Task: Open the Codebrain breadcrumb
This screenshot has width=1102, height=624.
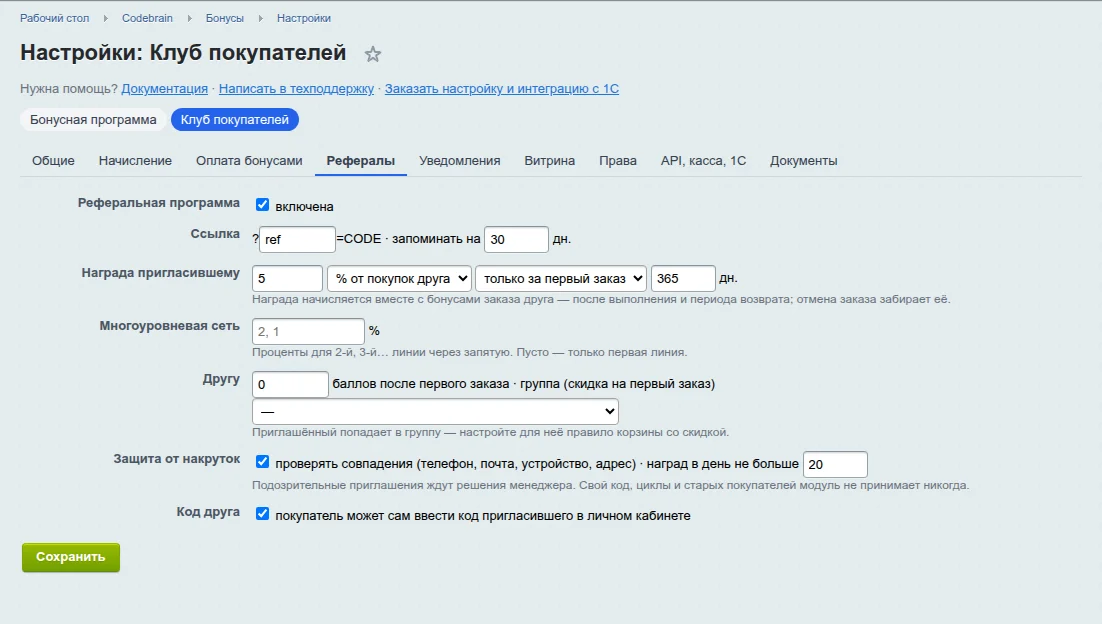Action: click(x=147, y=18)
